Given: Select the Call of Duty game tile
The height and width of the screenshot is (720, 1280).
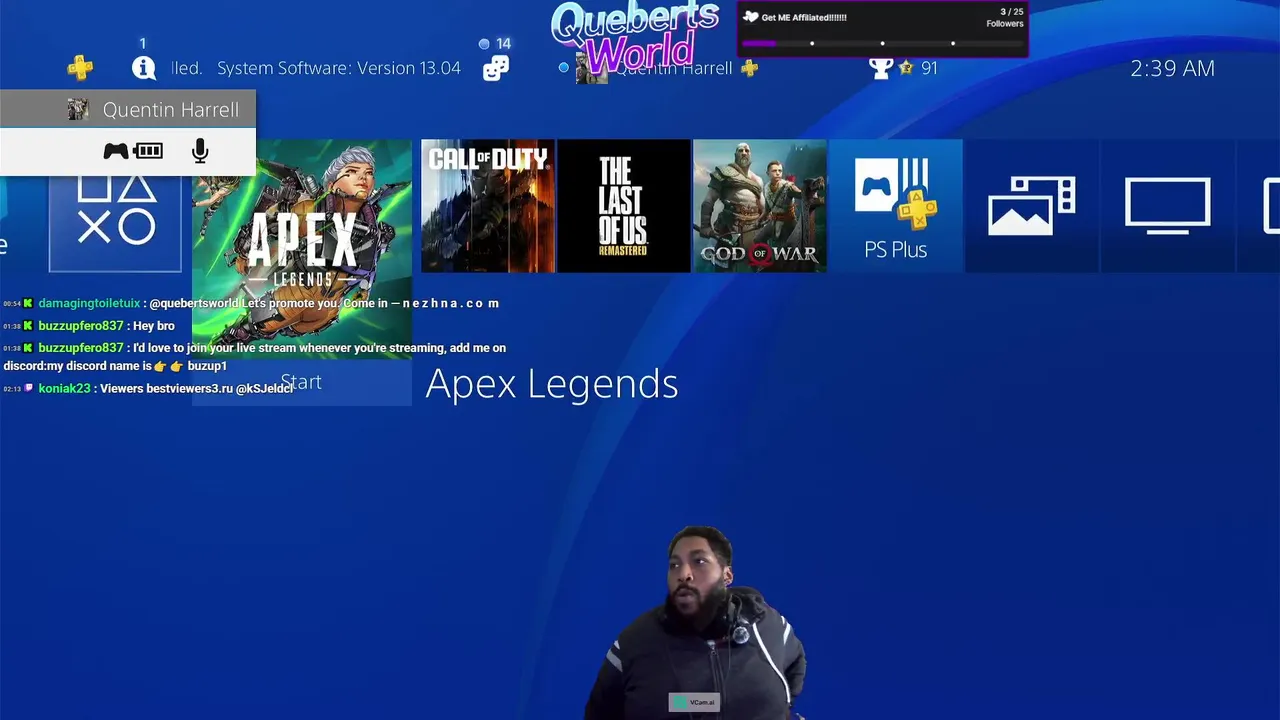Looking at the screenshot, I should click(488, 206).
